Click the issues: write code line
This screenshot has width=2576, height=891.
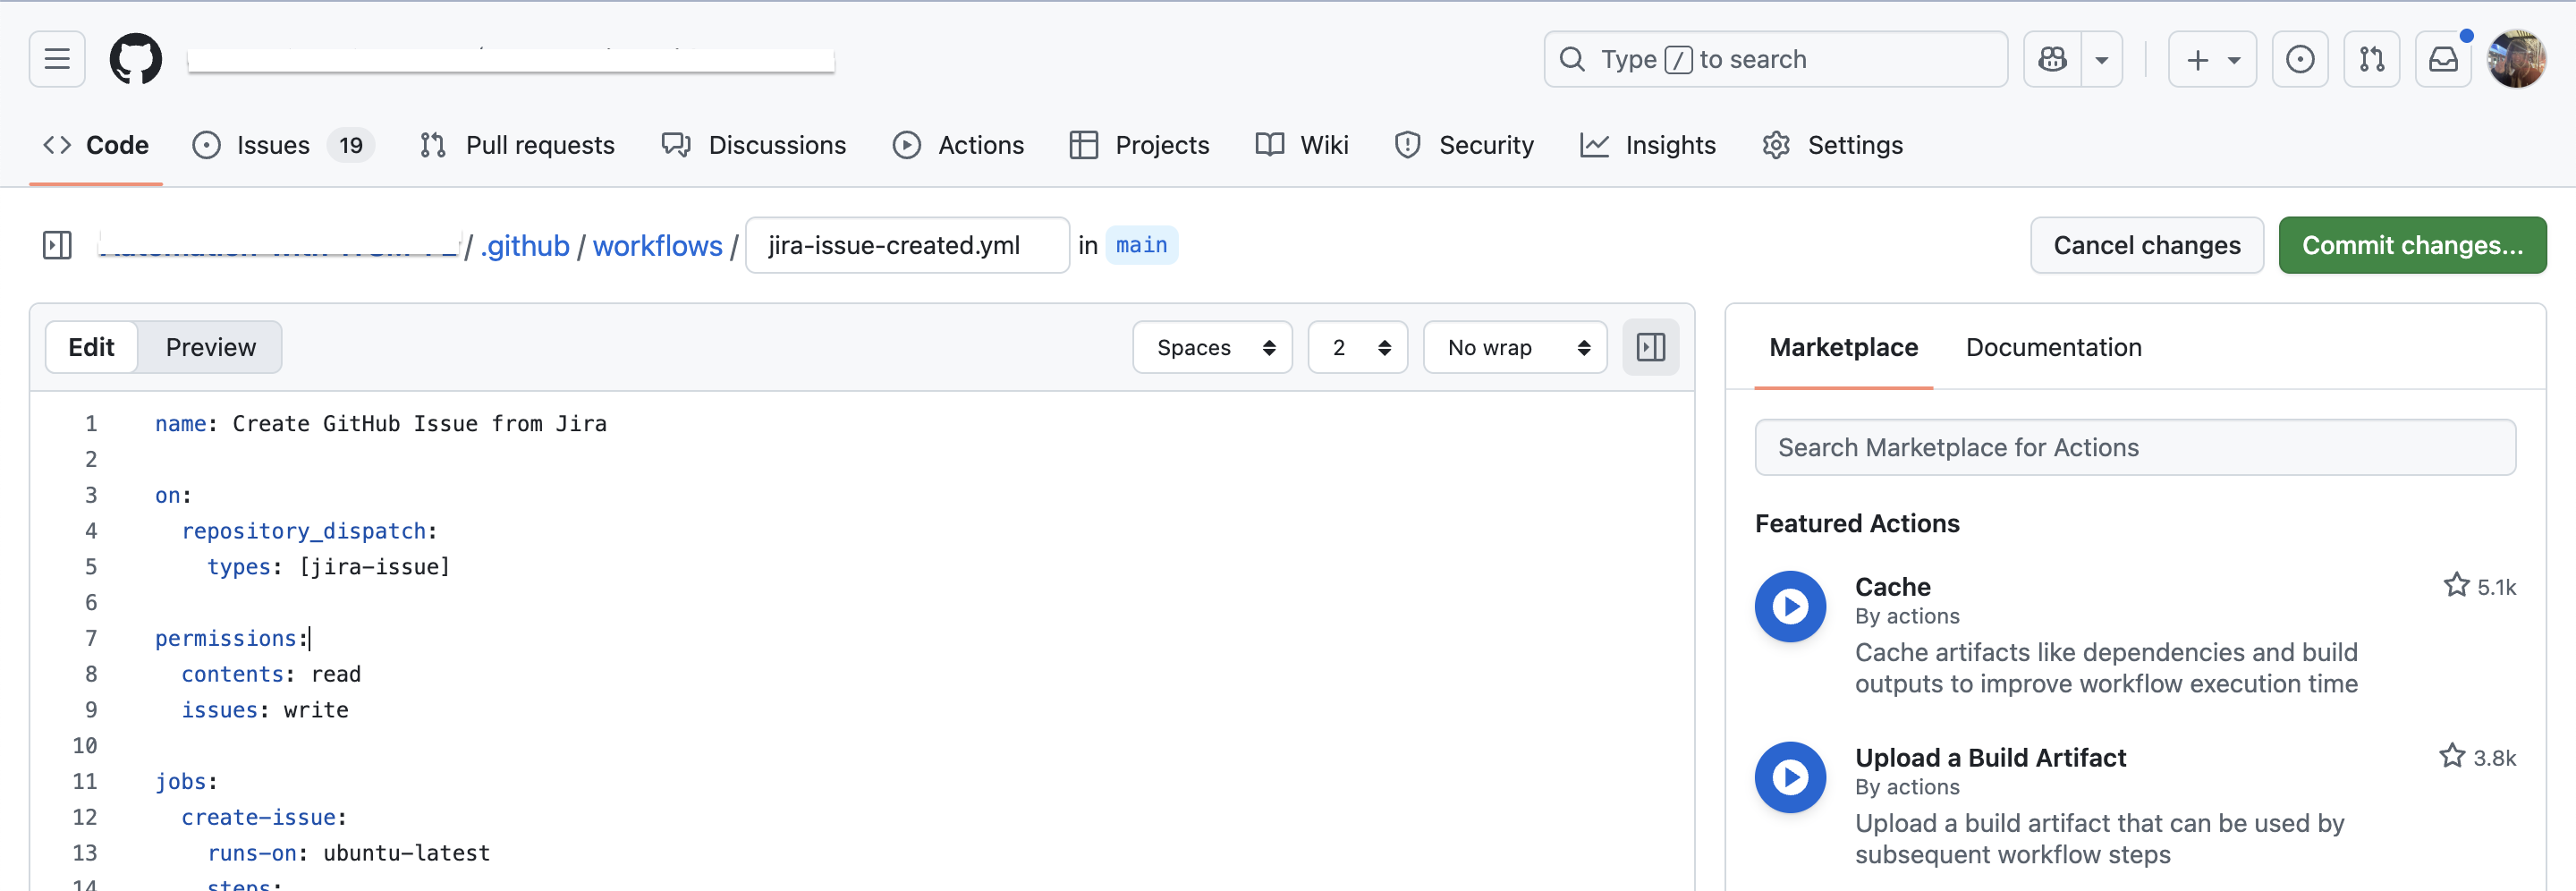(264, 710)
